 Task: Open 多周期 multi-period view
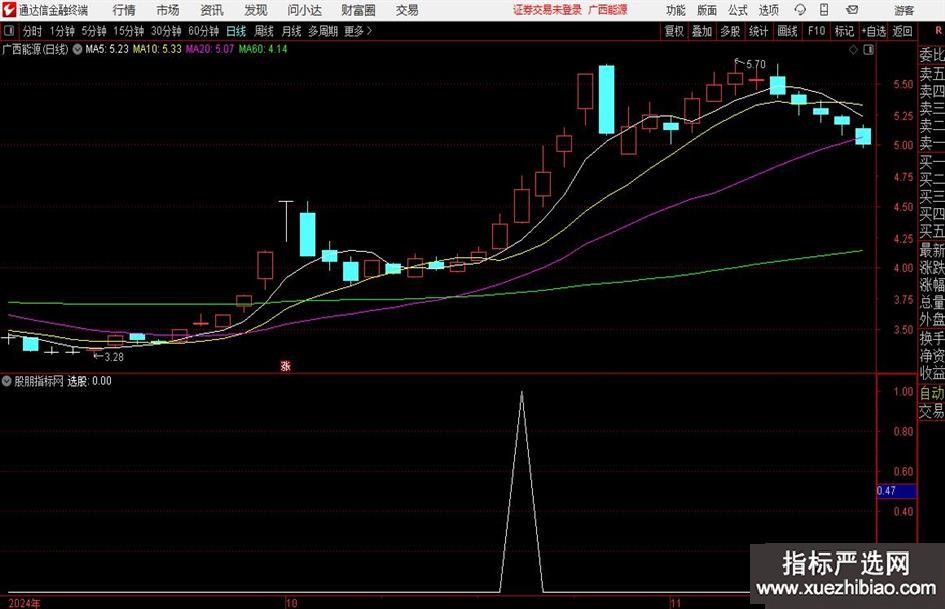323,31
